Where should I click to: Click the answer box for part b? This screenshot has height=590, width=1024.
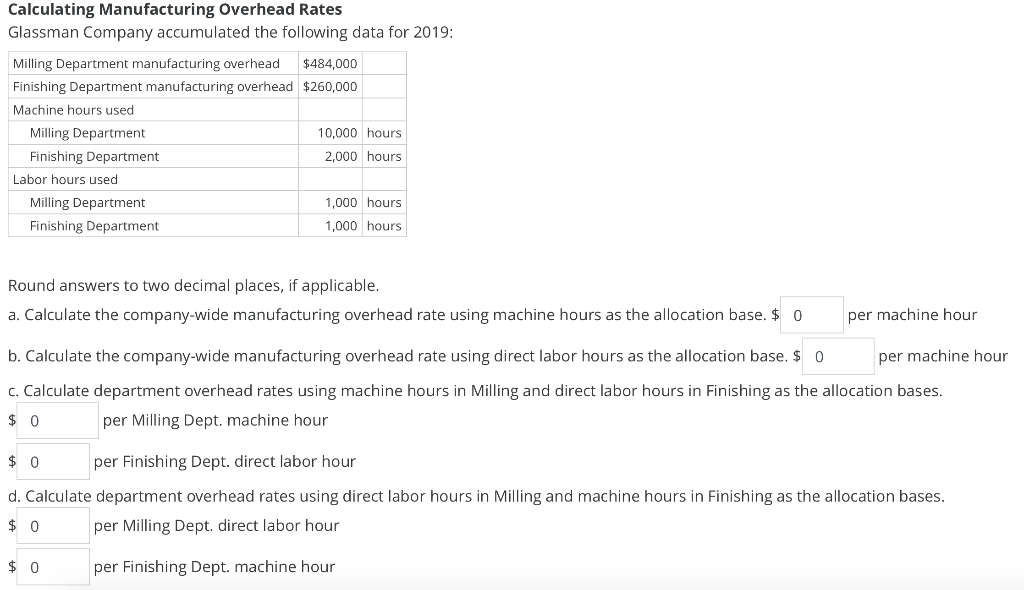(838, 355)
